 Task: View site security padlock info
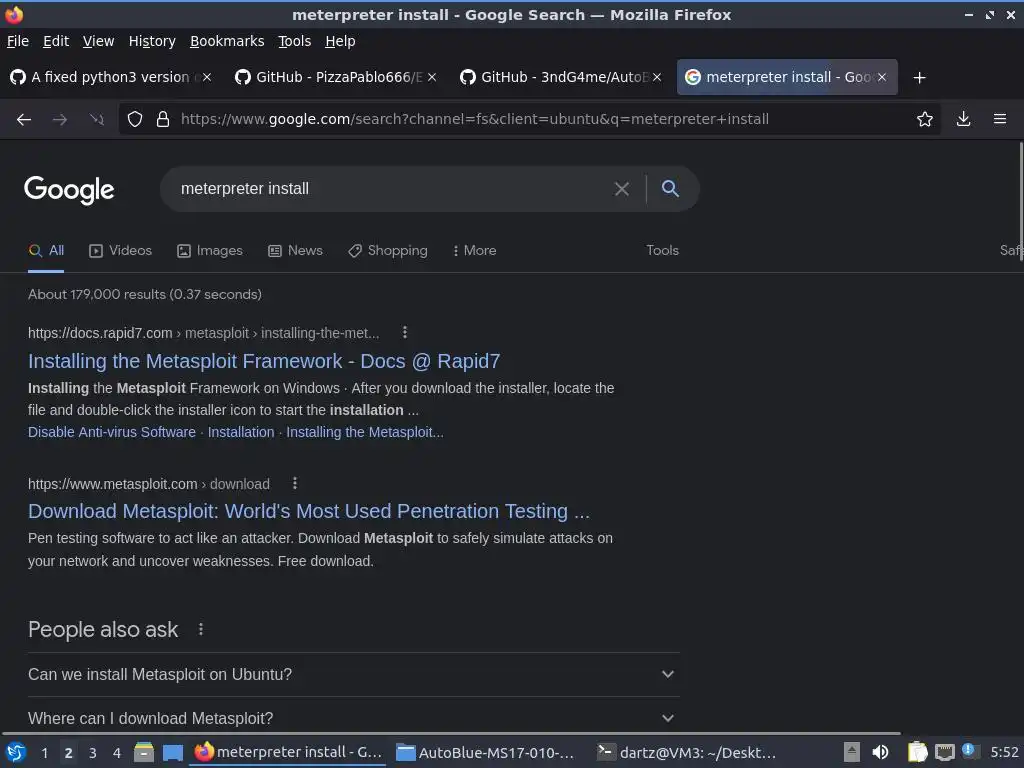(x=163, y=120)
